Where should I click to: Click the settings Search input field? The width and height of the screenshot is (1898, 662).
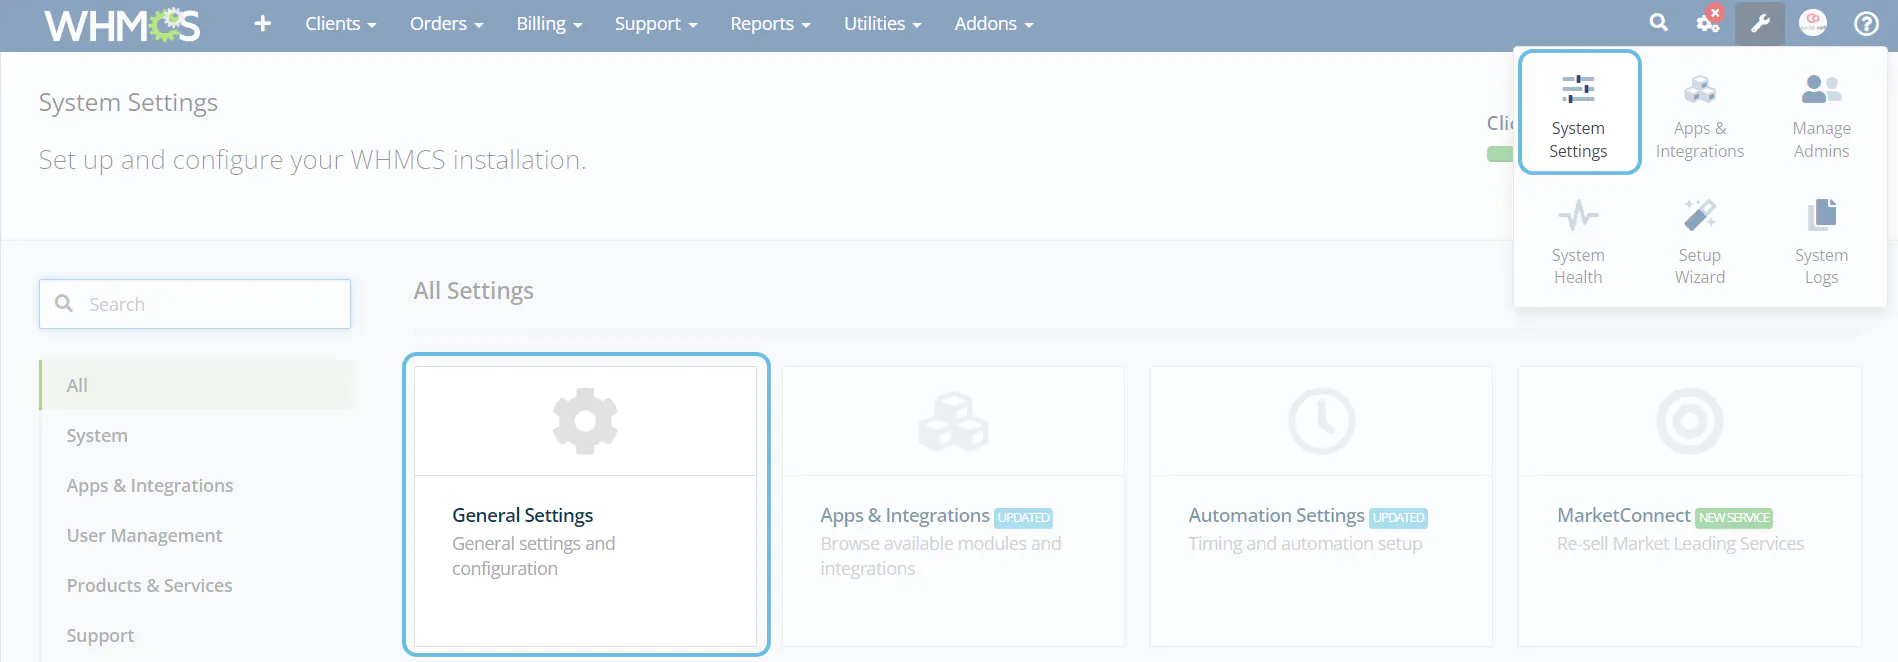(210, 304)
